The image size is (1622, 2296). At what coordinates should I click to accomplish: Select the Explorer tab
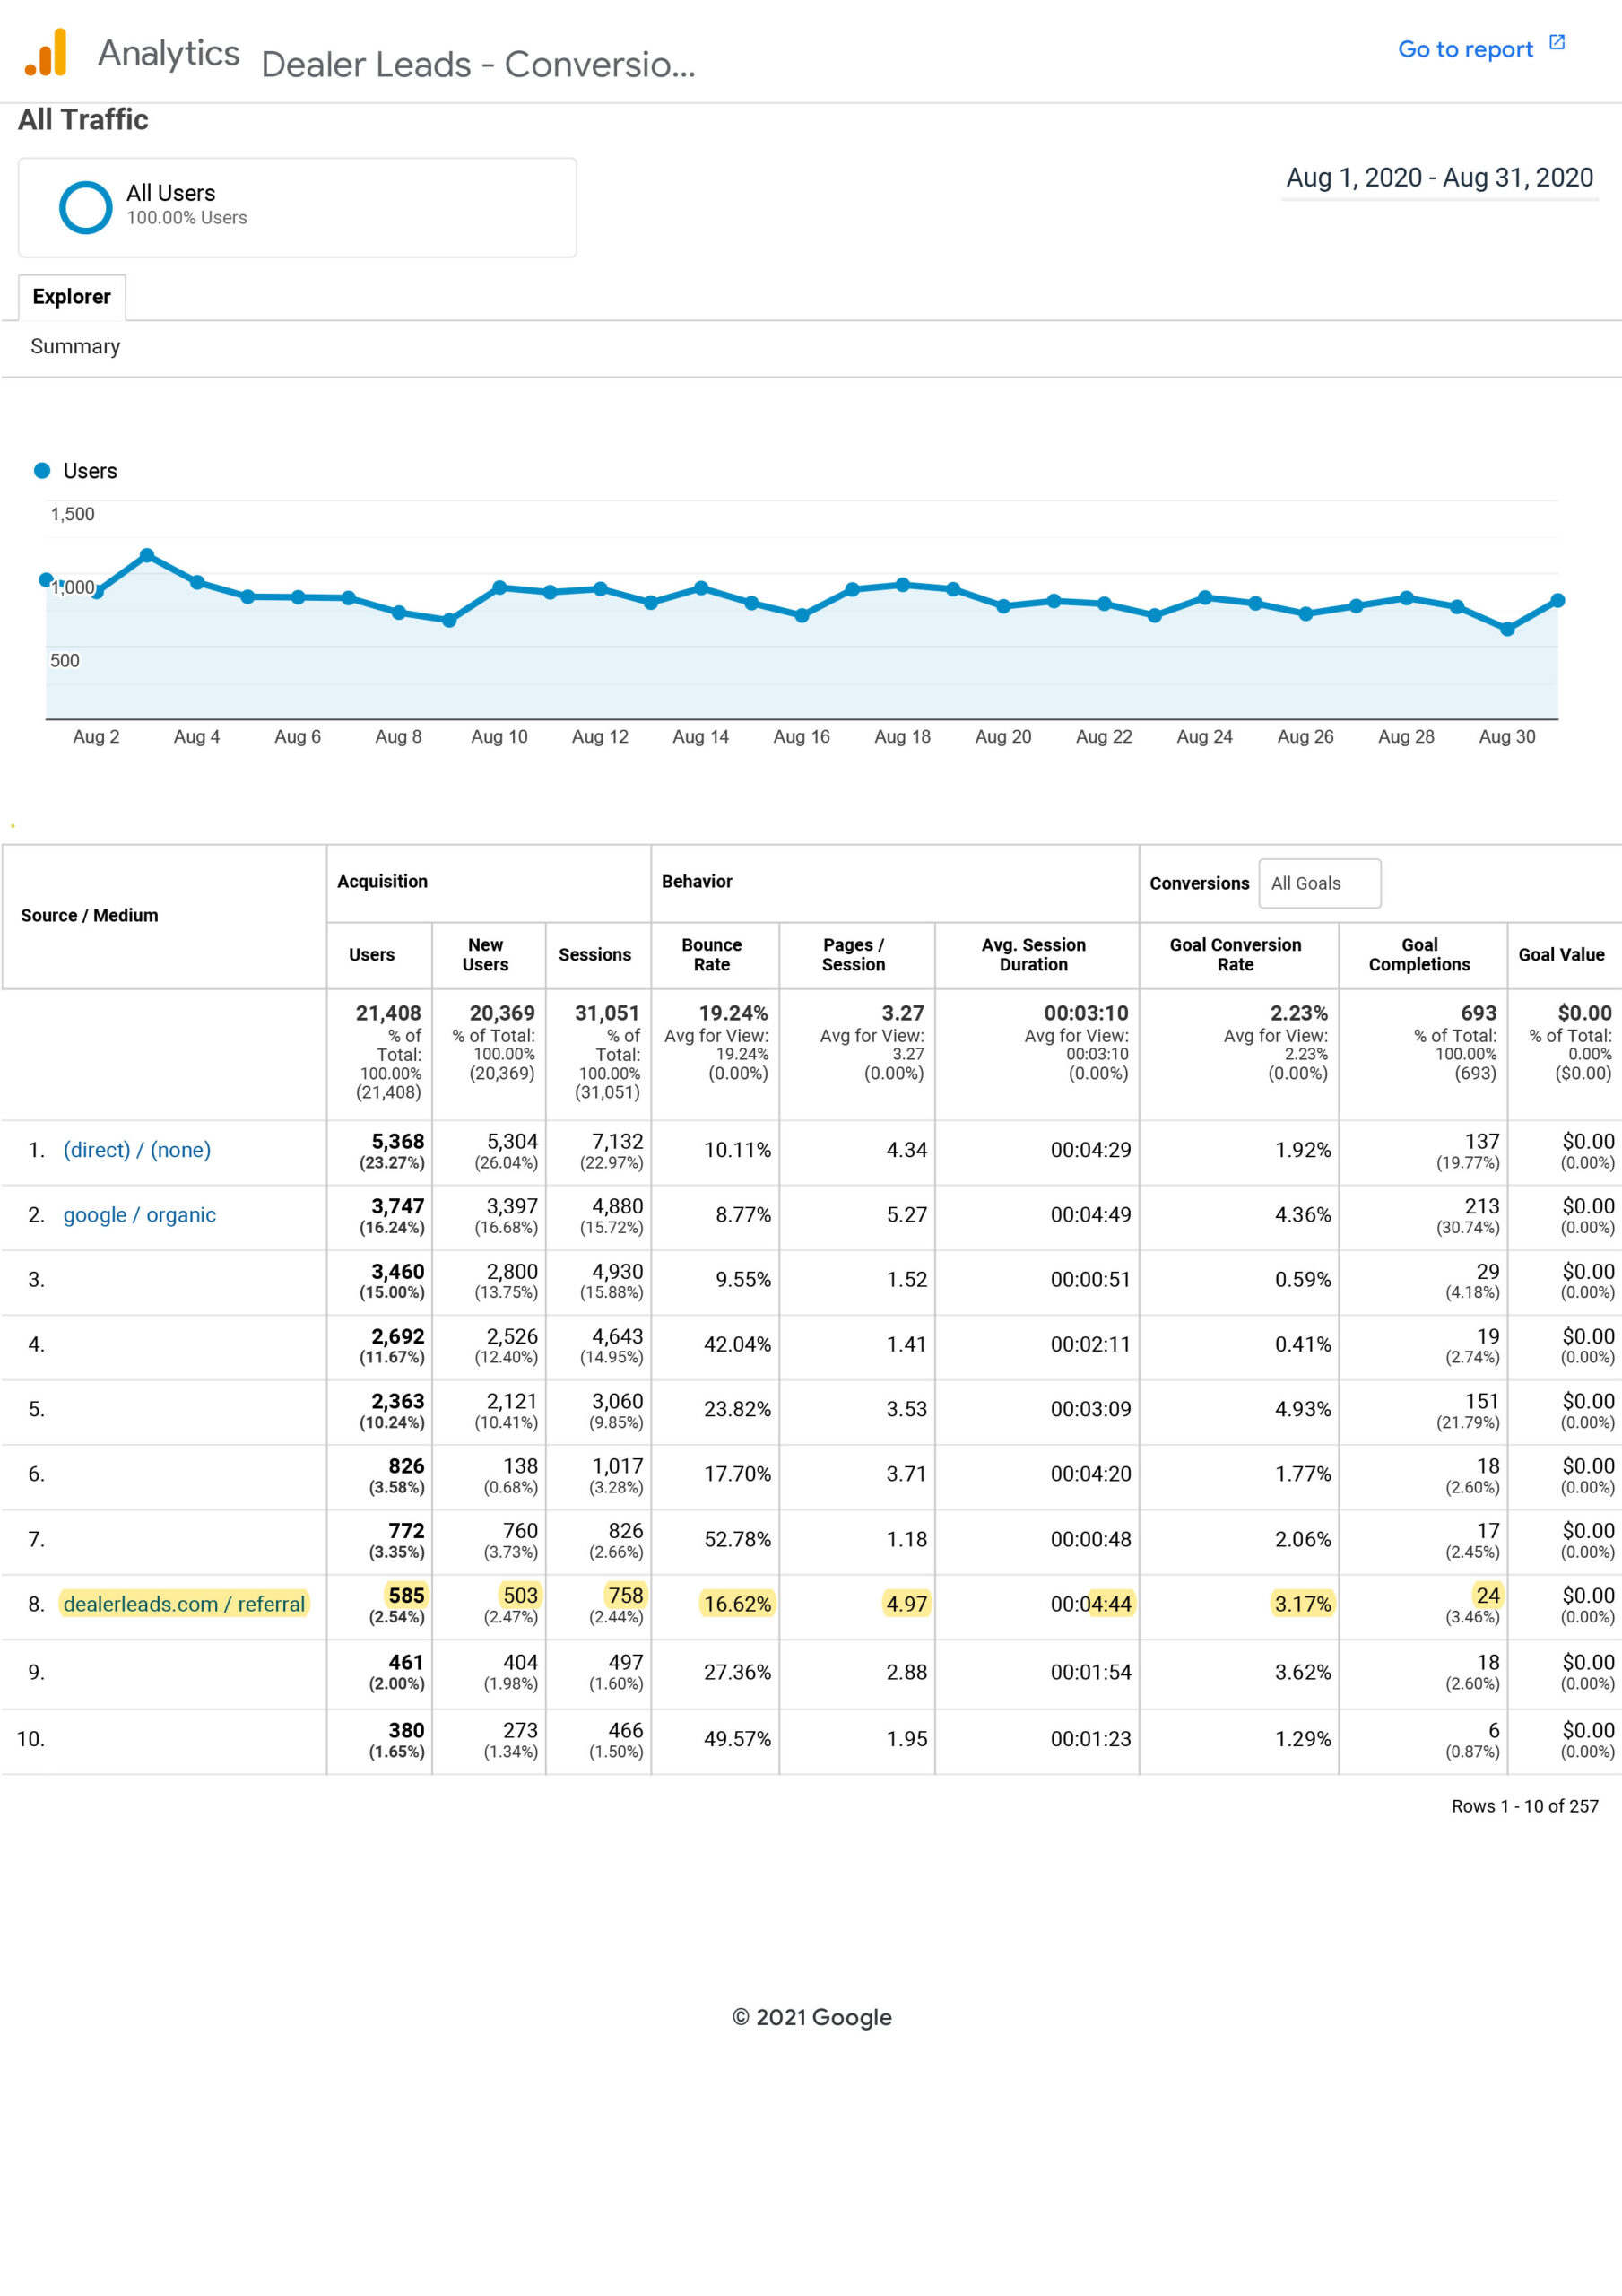(x=72, y=297)
